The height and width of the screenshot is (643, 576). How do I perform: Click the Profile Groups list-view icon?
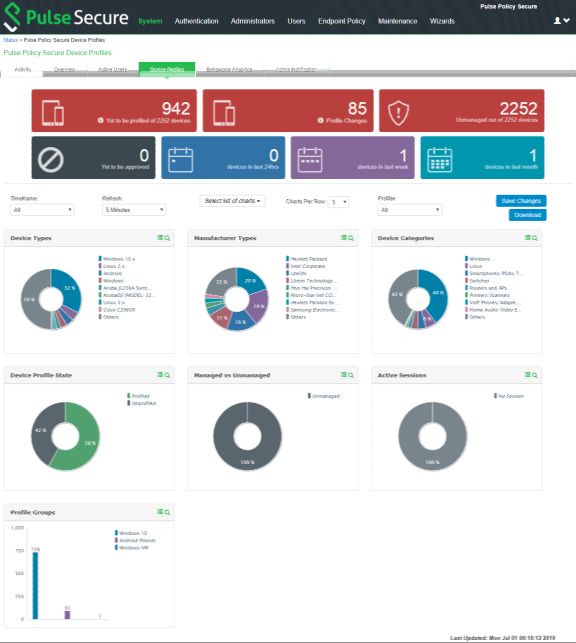pyautogui.click(x=160, y=512)
